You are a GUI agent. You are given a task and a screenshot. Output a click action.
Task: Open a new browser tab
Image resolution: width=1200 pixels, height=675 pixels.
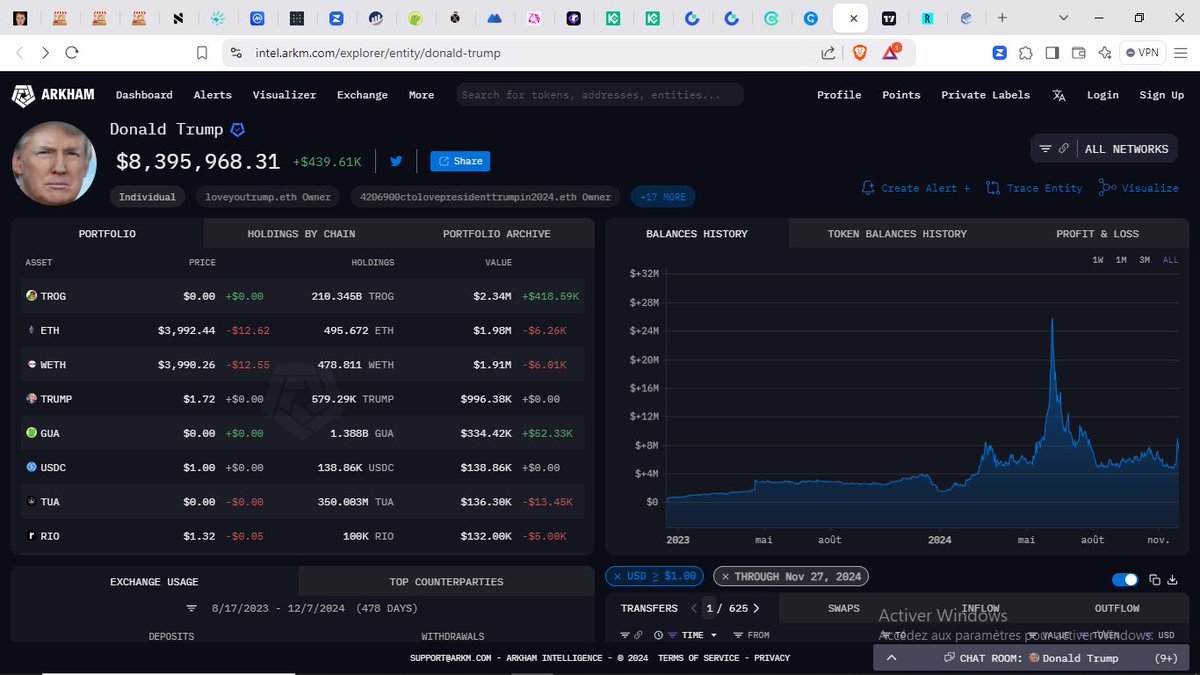[x=1003, y=18]
